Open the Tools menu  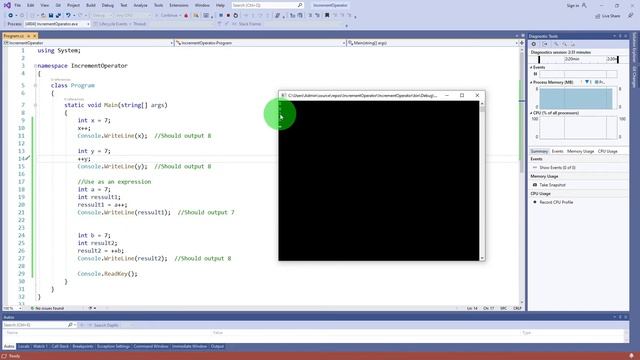point(158,5)
